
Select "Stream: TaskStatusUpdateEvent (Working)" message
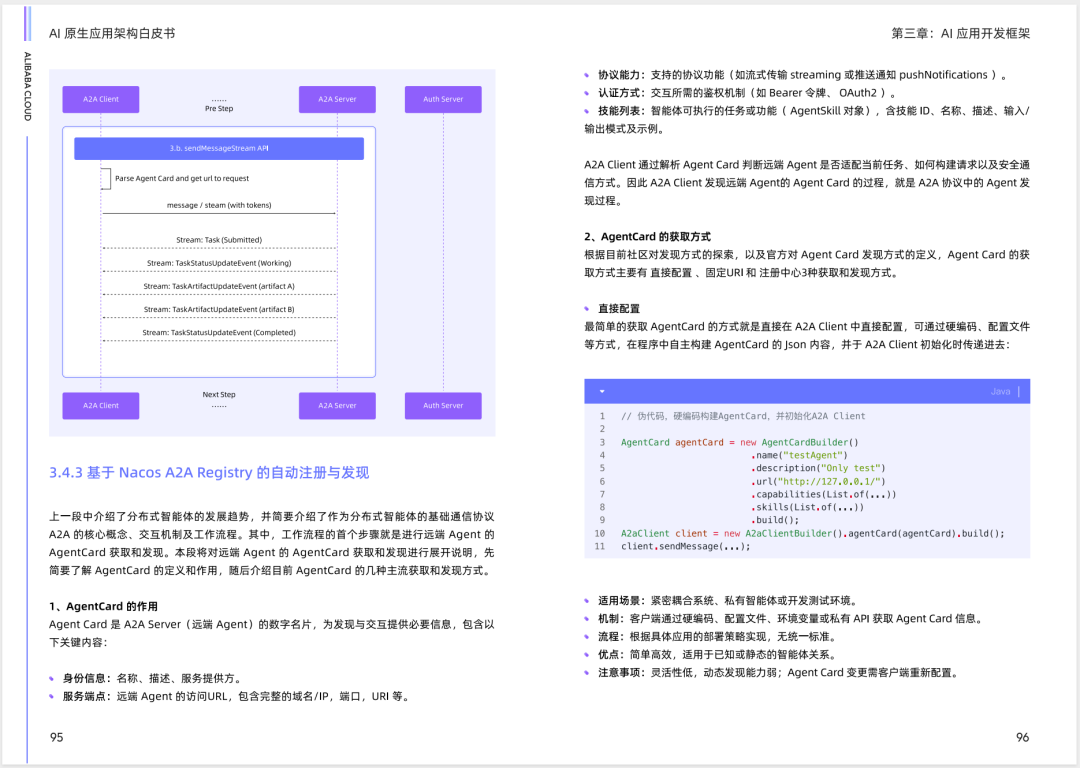pos(219,263)
